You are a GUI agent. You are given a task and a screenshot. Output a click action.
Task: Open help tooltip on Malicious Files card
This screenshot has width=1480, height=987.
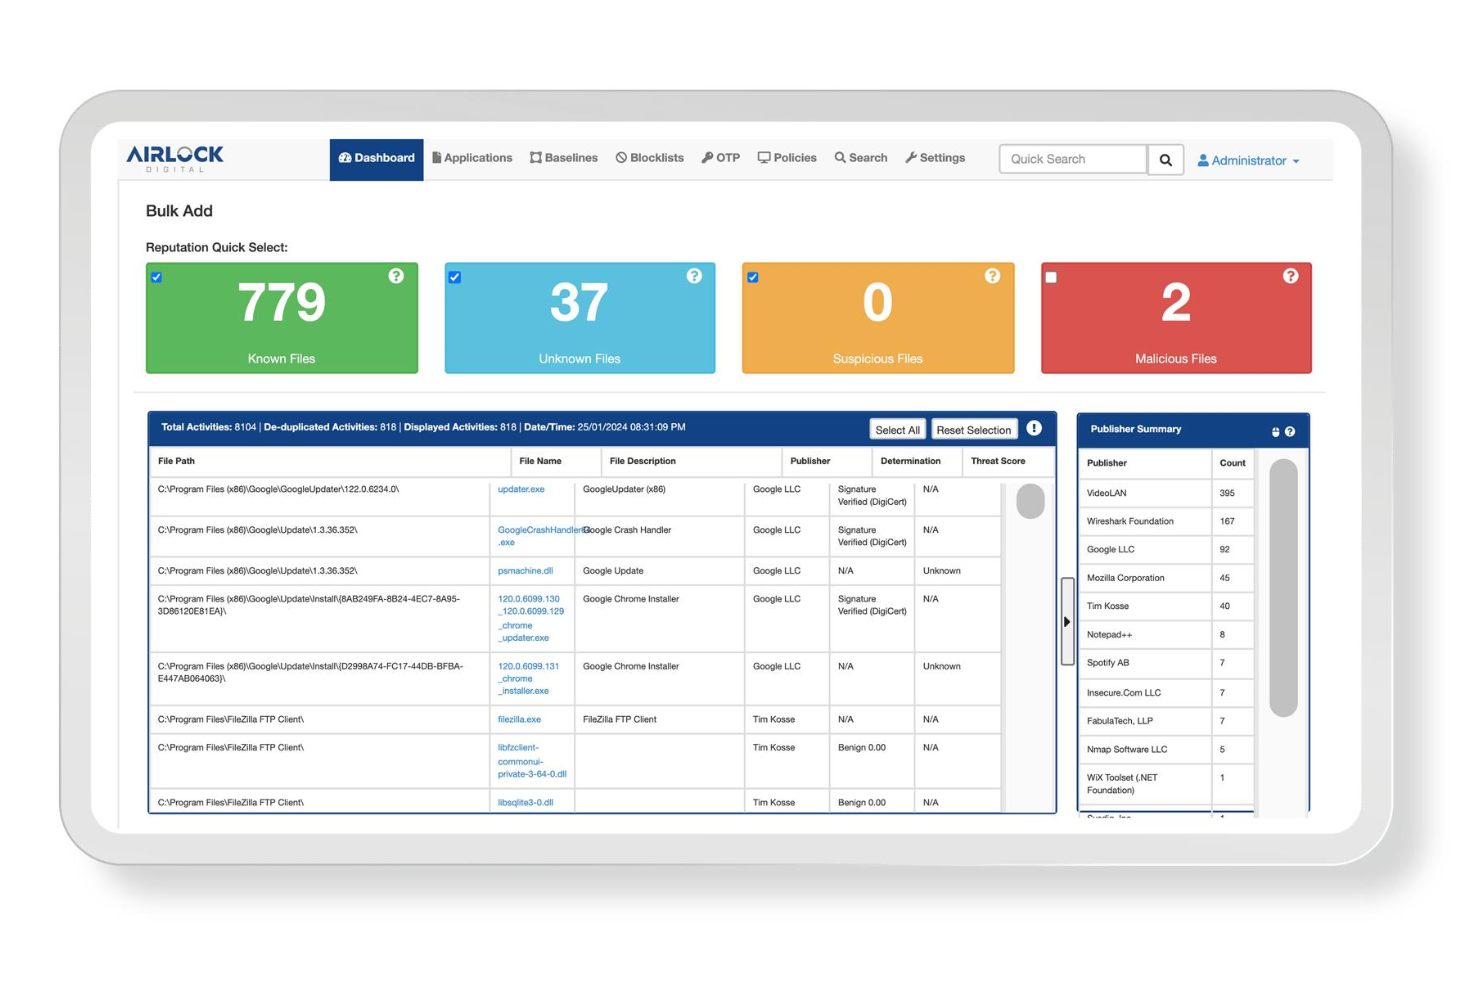(1290, 276)
